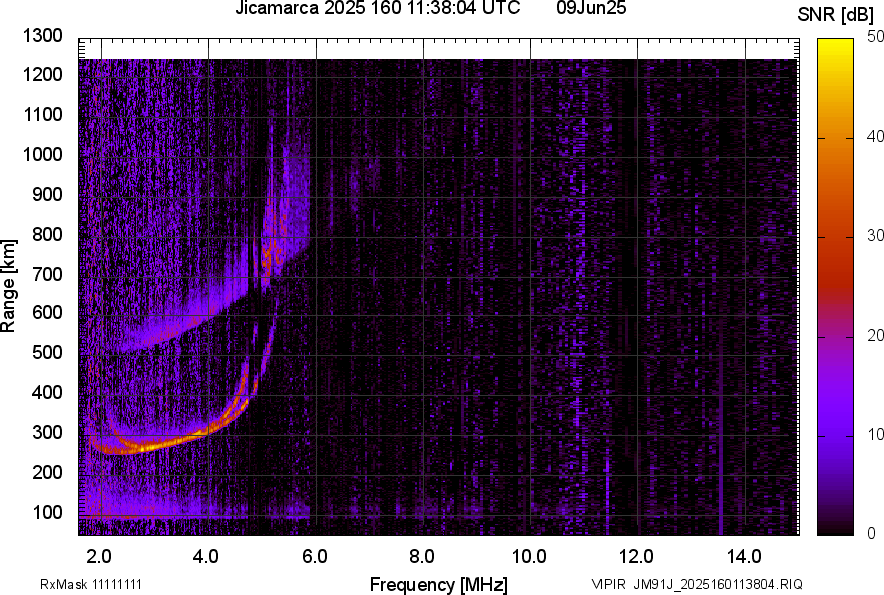Click frequency tick label '14.0'

(x=744, y=557)
